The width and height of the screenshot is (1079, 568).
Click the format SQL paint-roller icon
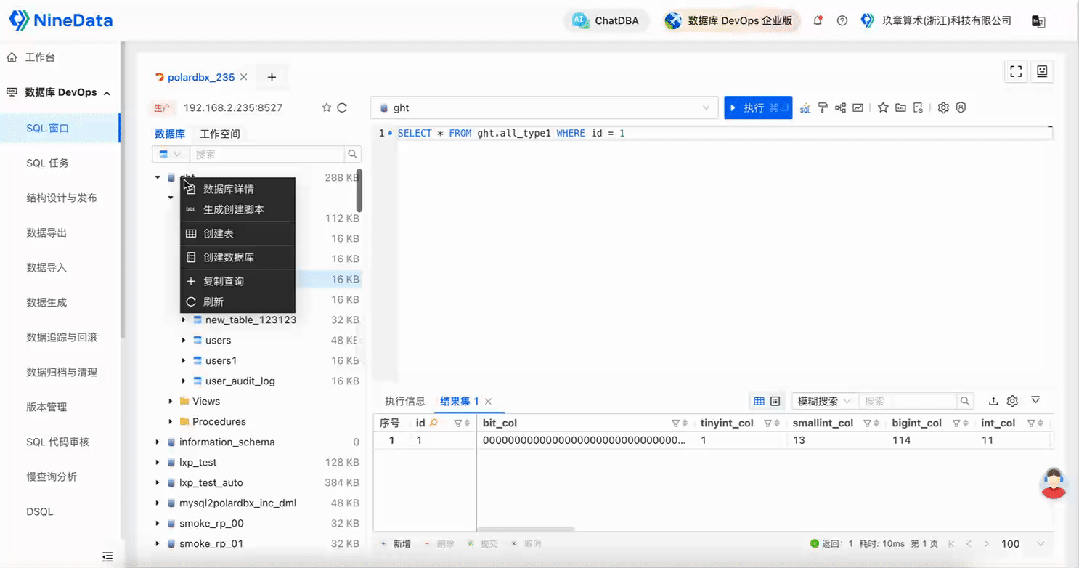coord(822,108)
